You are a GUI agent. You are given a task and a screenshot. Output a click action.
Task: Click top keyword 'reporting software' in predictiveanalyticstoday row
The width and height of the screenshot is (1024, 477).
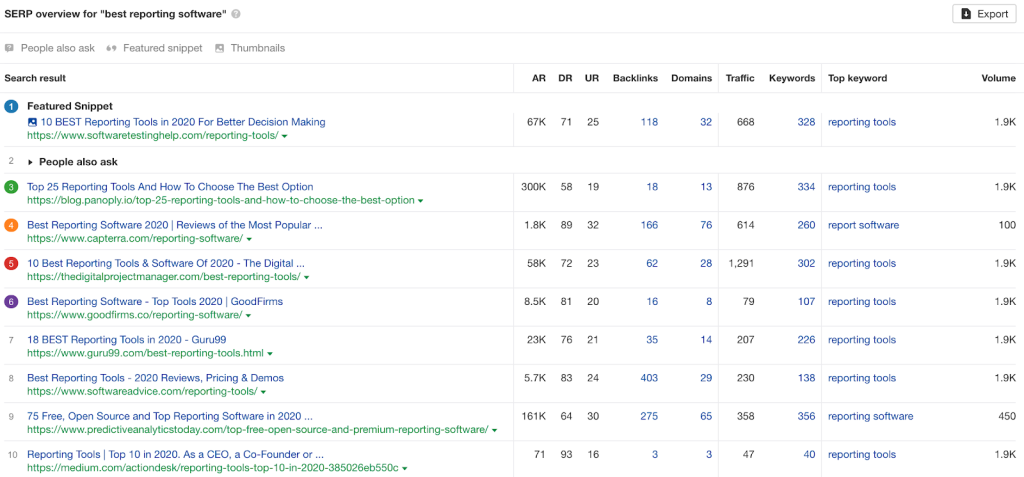871,416
